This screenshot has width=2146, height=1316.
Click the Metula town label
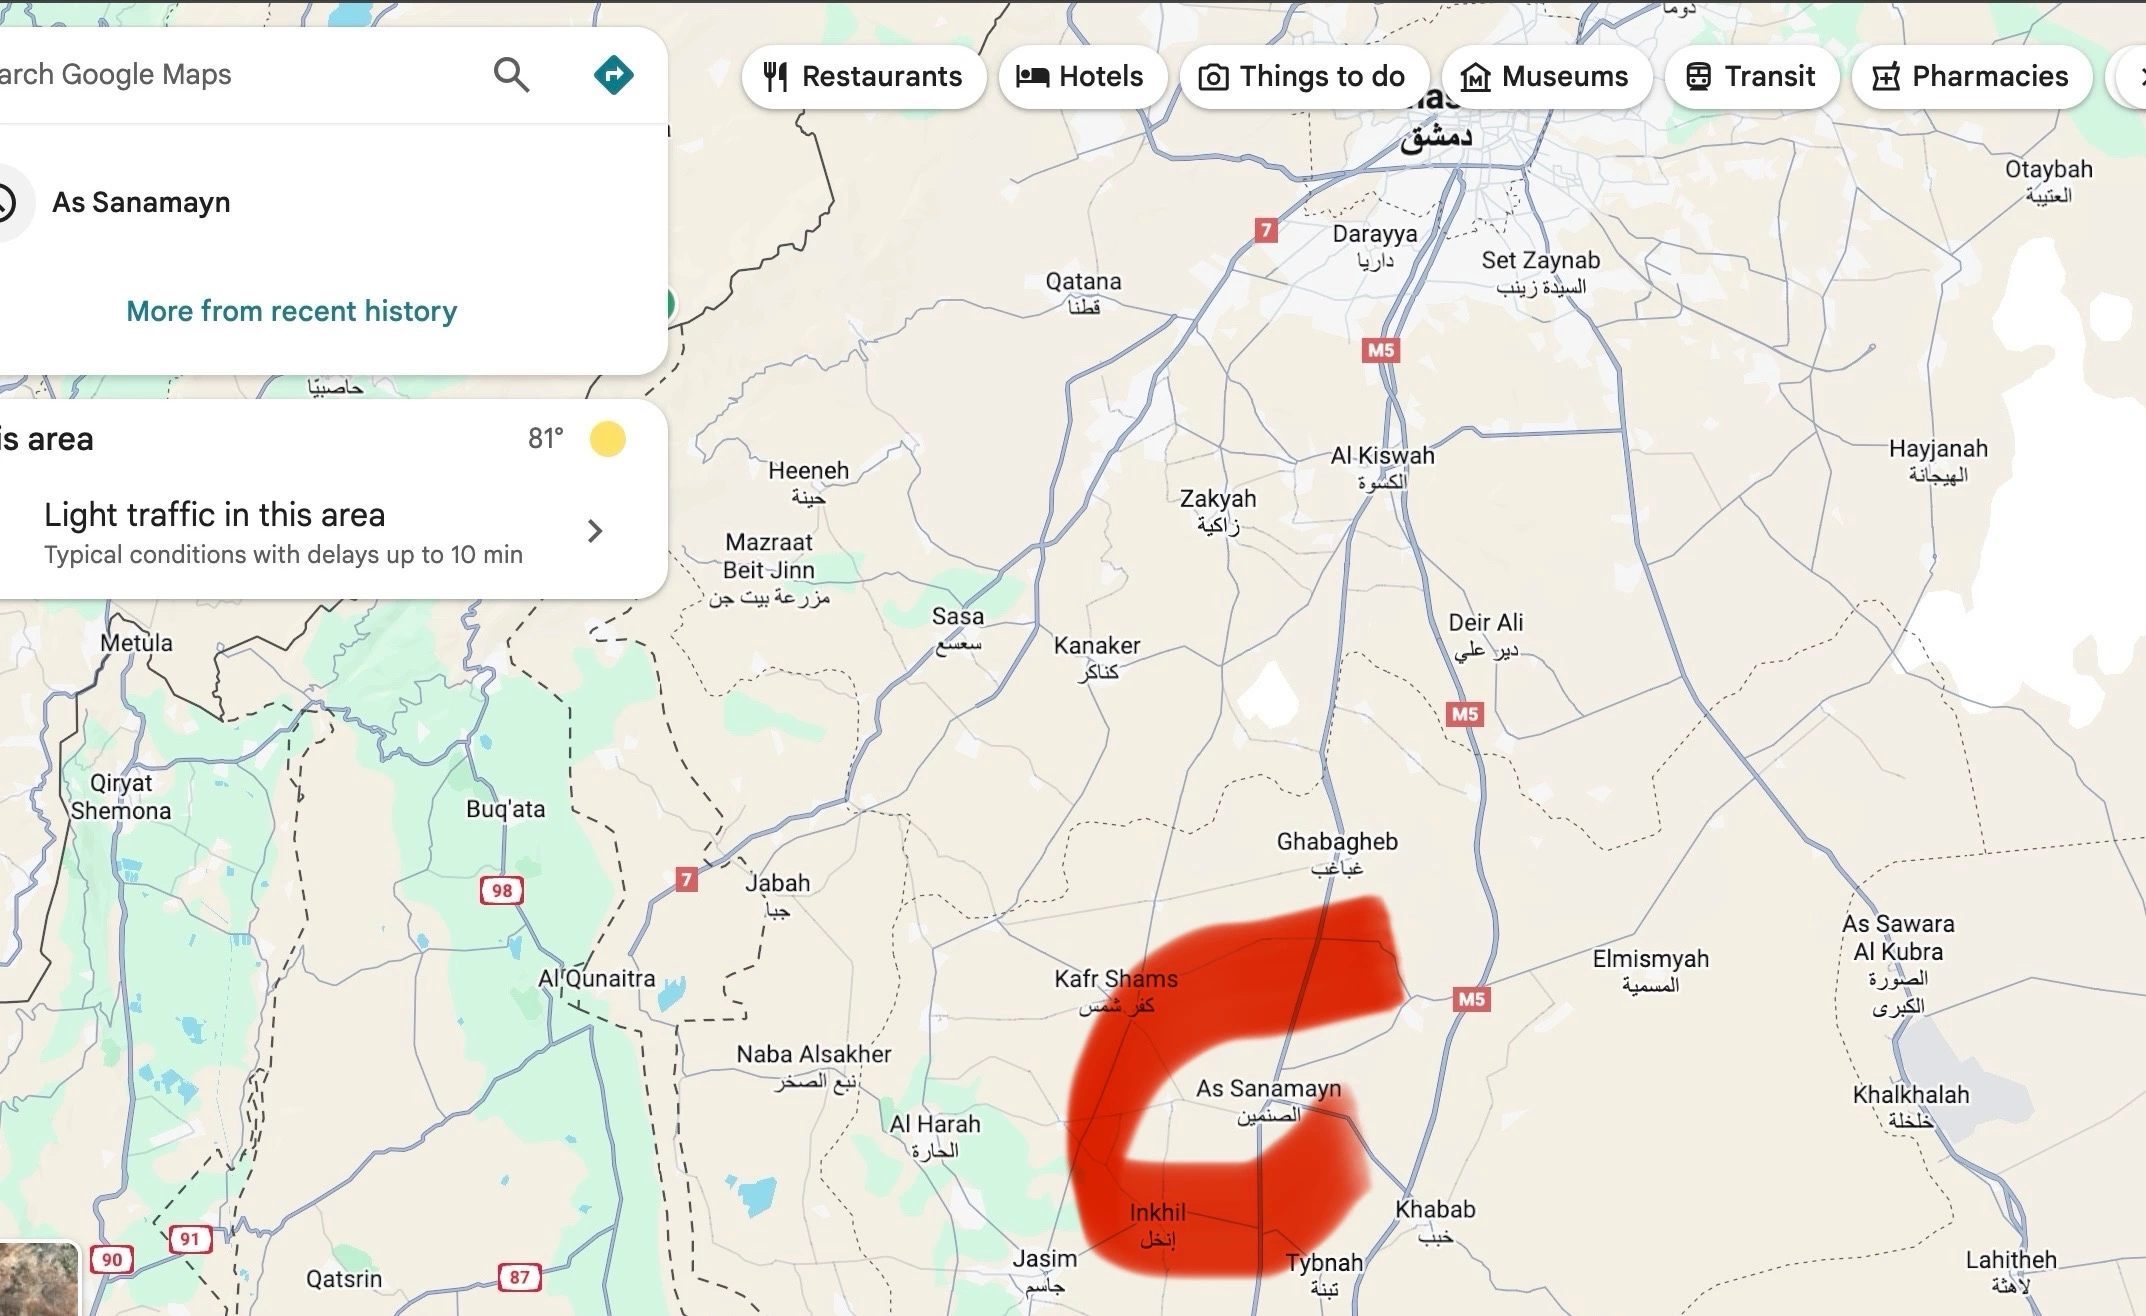tap(136, 643)
